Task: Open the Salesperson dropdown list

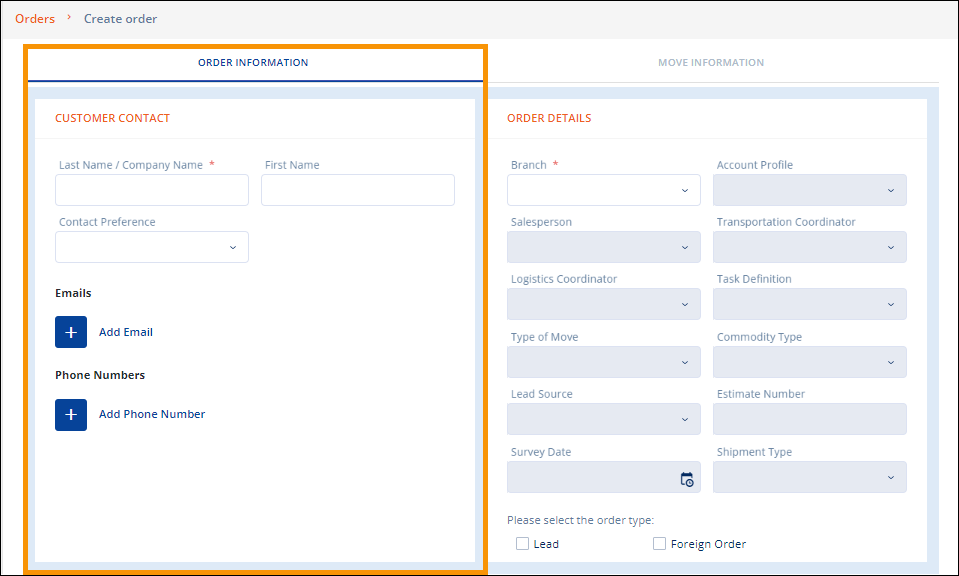Action: [603, 247]
